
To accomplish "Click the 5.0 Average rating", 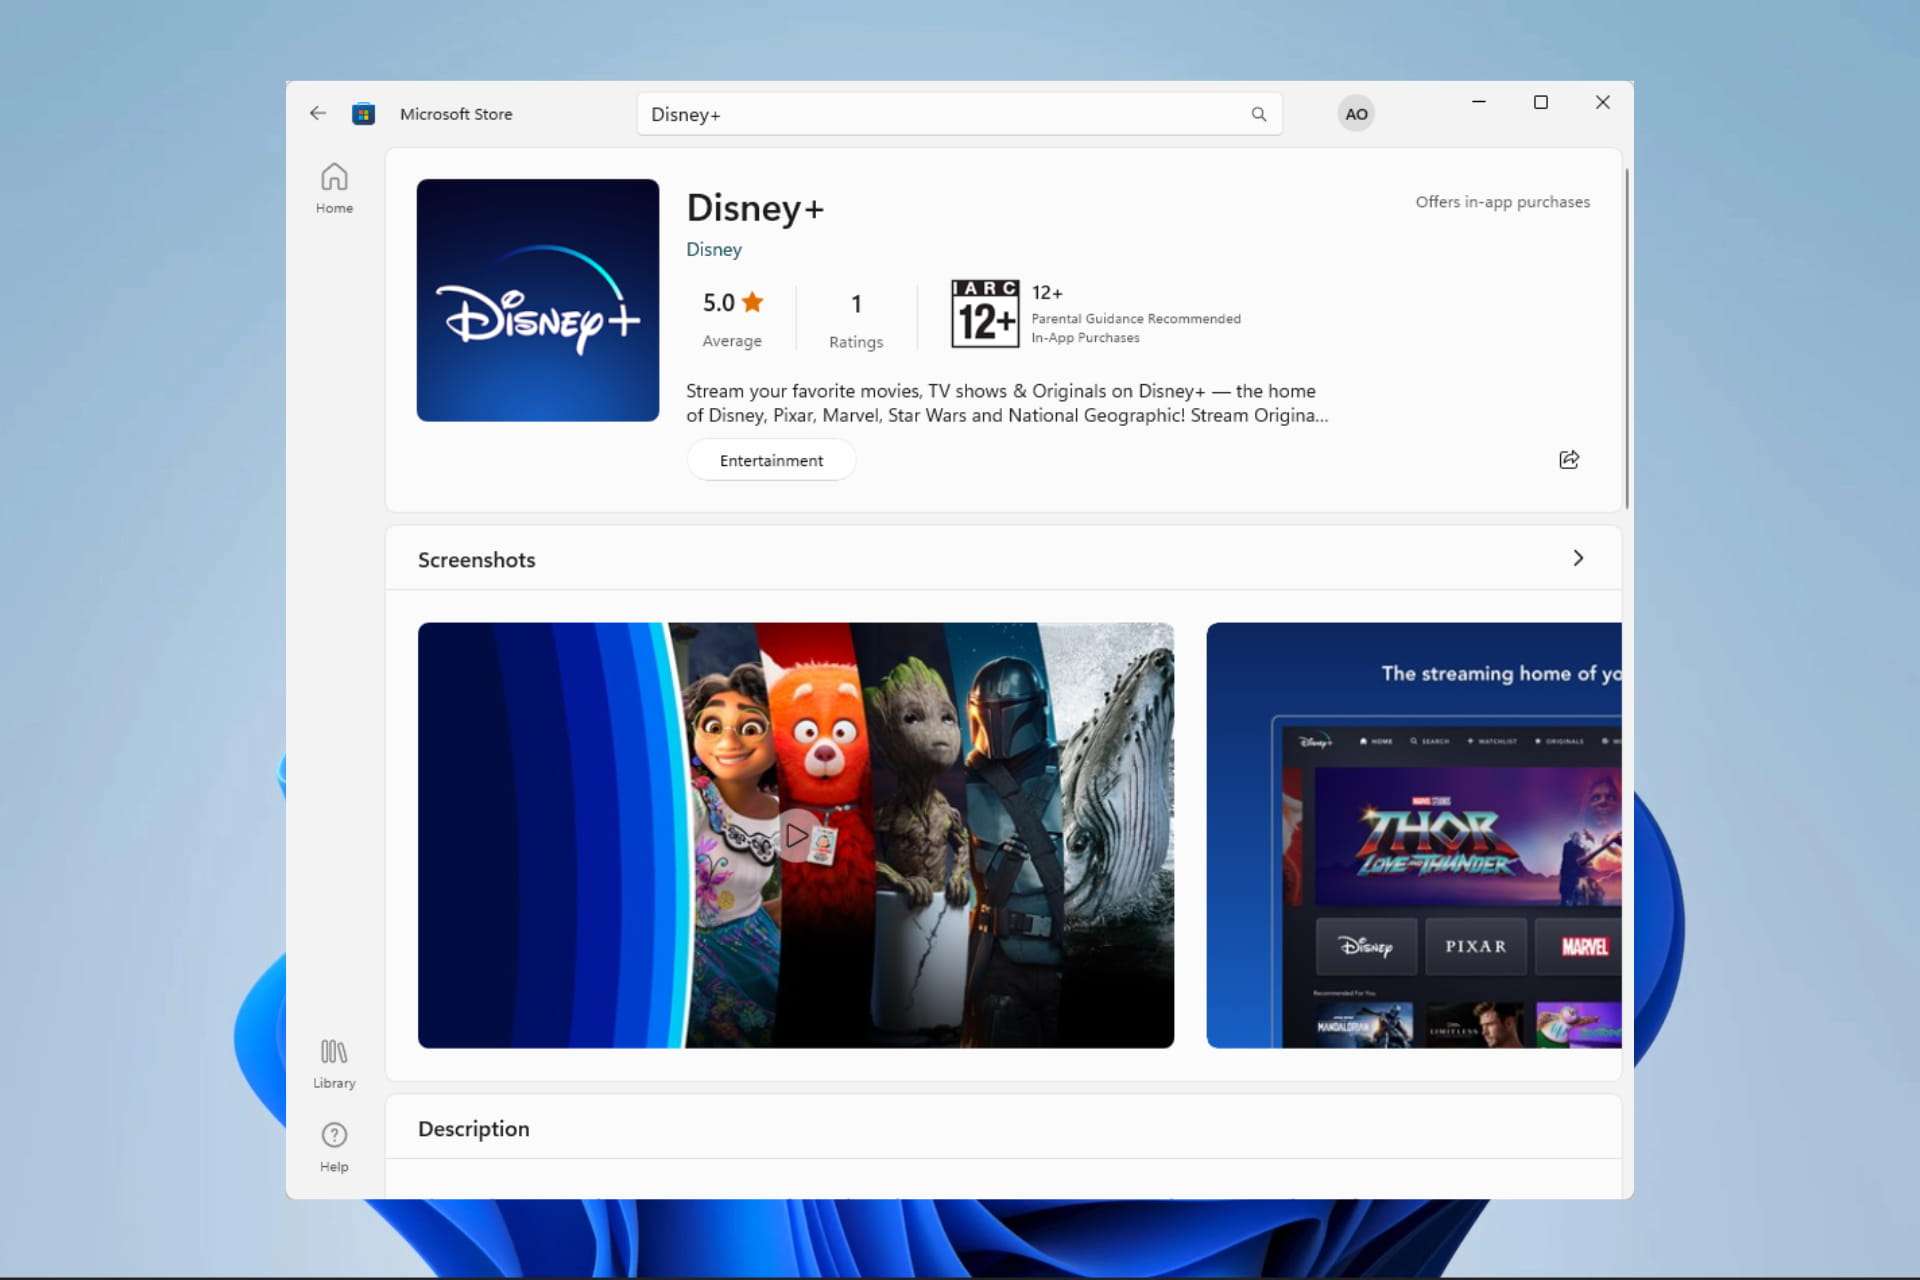I will [x=732, y=320].
